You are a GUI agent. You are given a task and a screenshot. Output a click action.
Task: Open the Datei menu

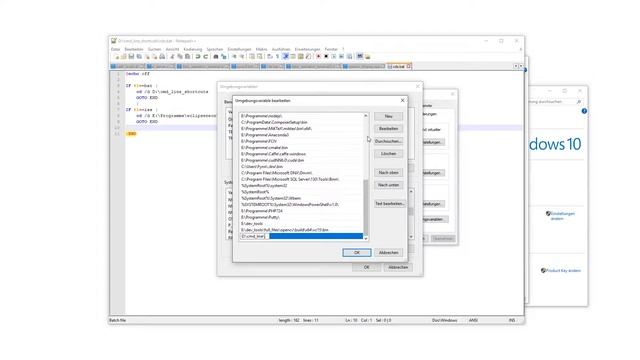[x=116, y=49]
